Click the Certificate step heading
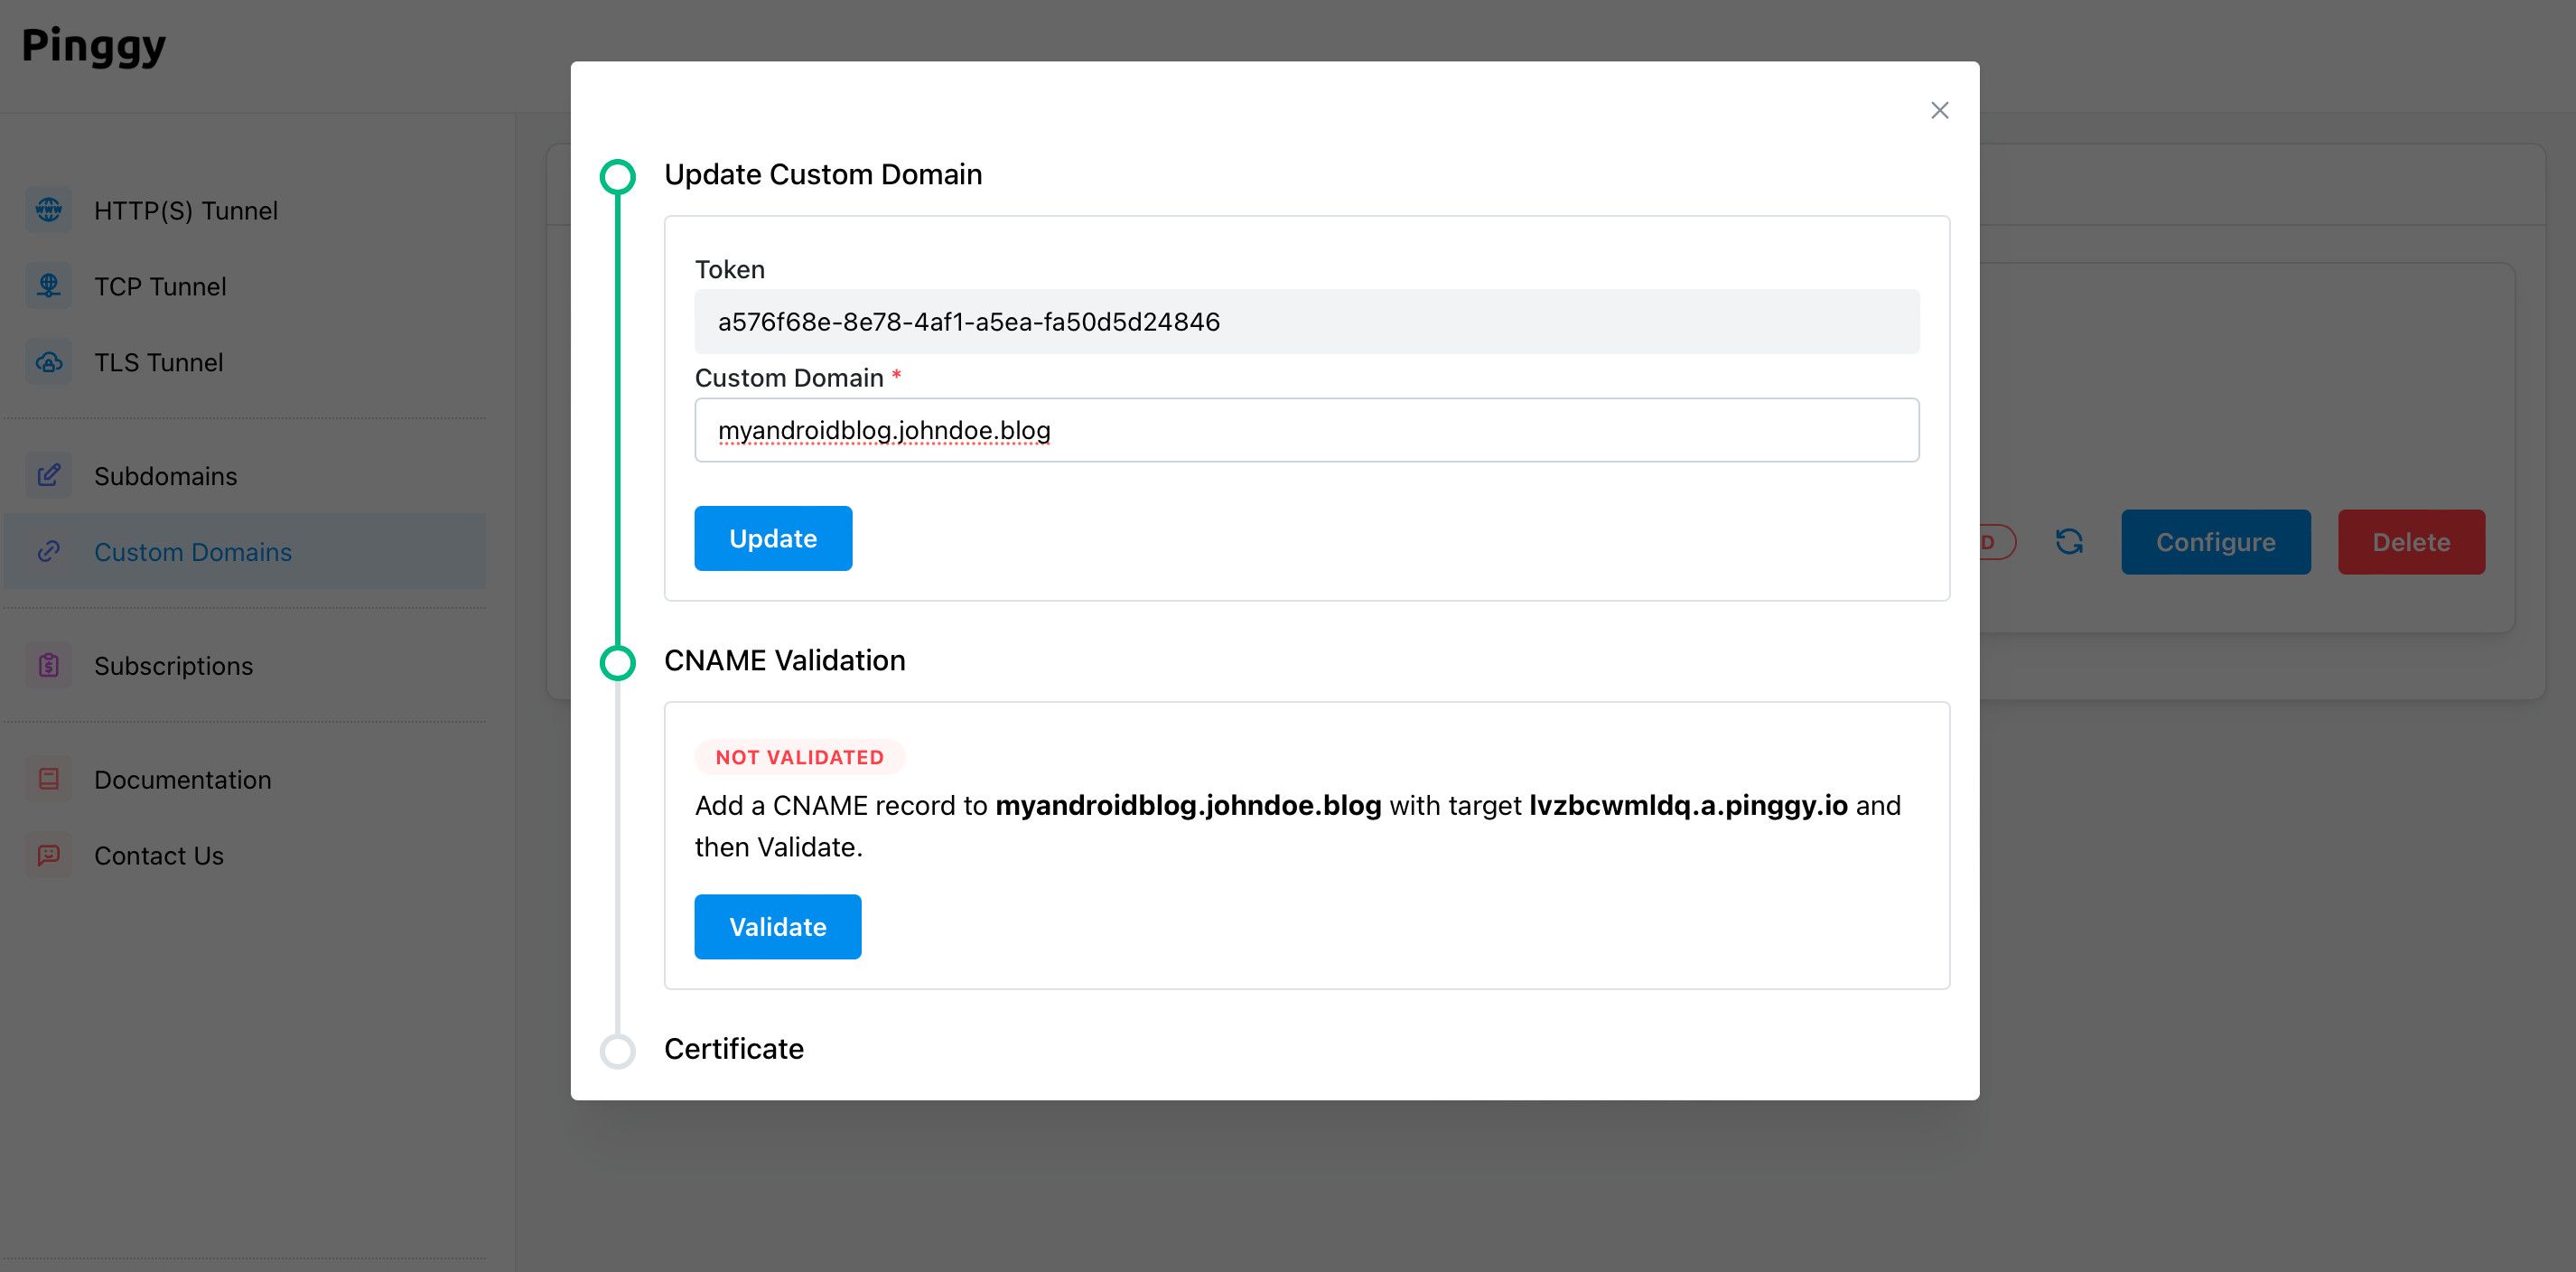This screenshot has width=2576, height=1272. [733, 1049]
